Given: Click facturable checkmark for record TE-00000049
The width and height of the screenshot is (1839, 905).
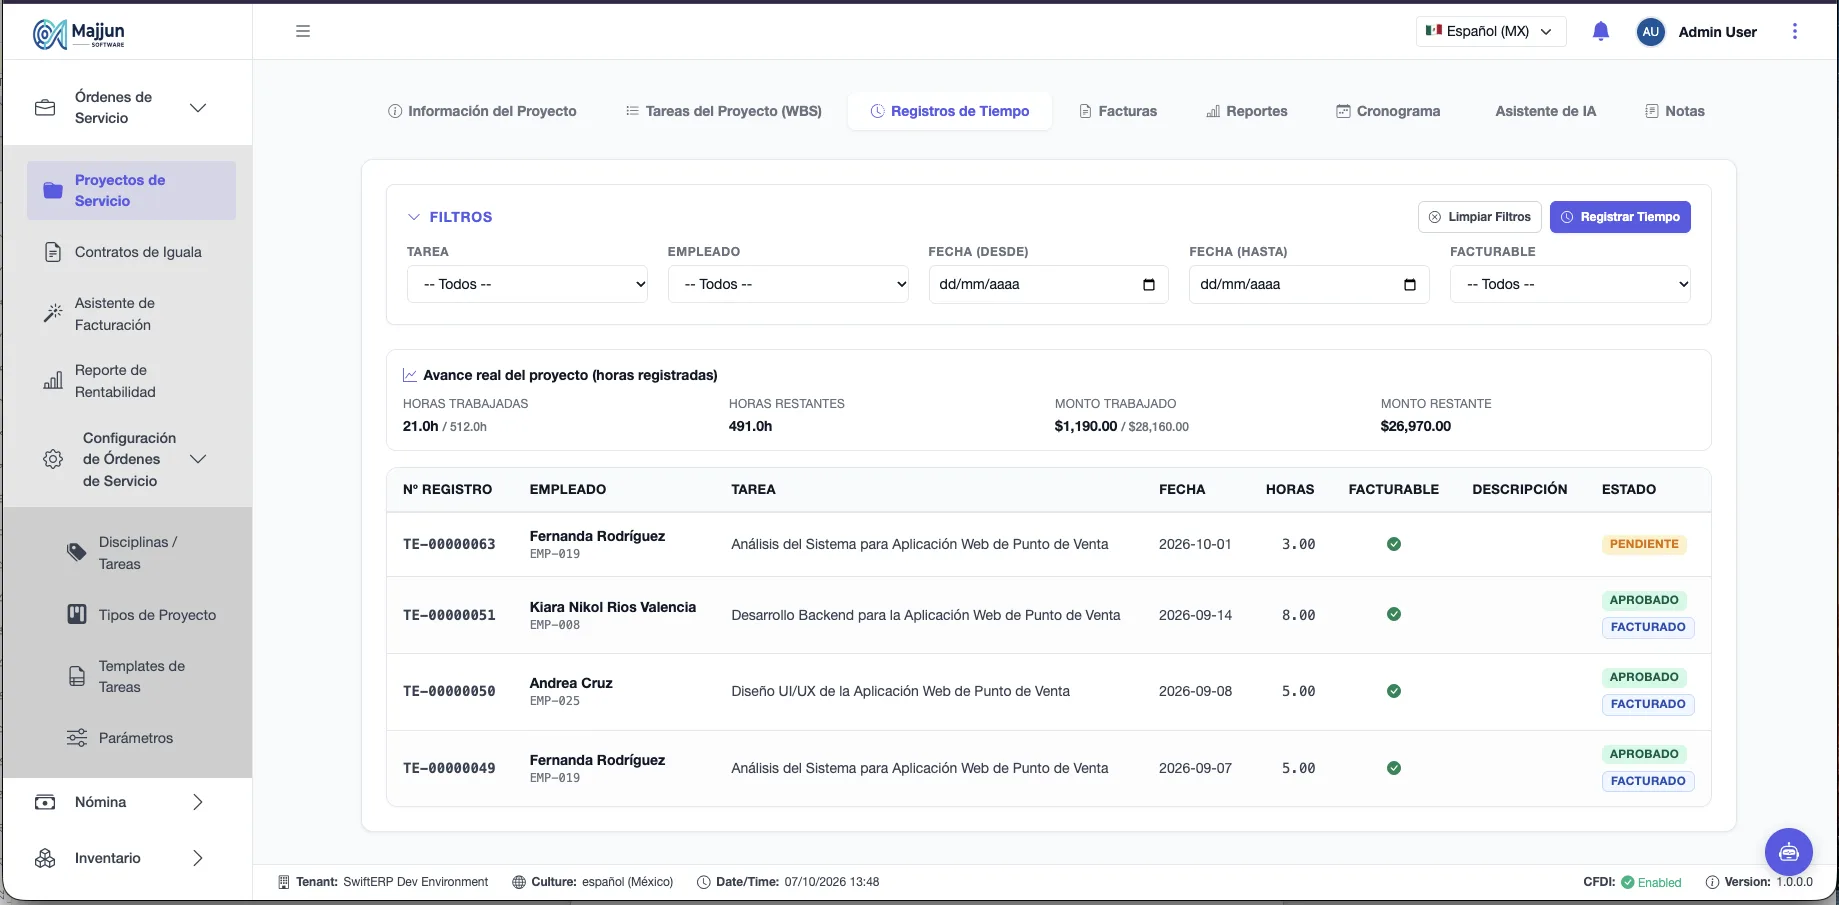Looking at the screenshot, I should tap(1393, 768).
